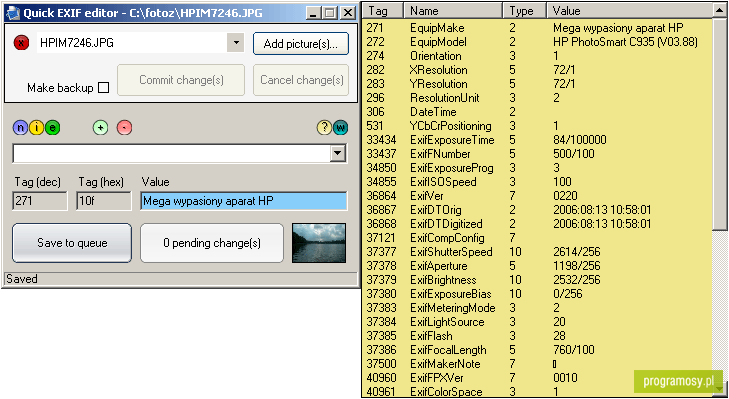
Task: Click the Quick EXIF editor title bar icon
Action: (x=13, y=13)
